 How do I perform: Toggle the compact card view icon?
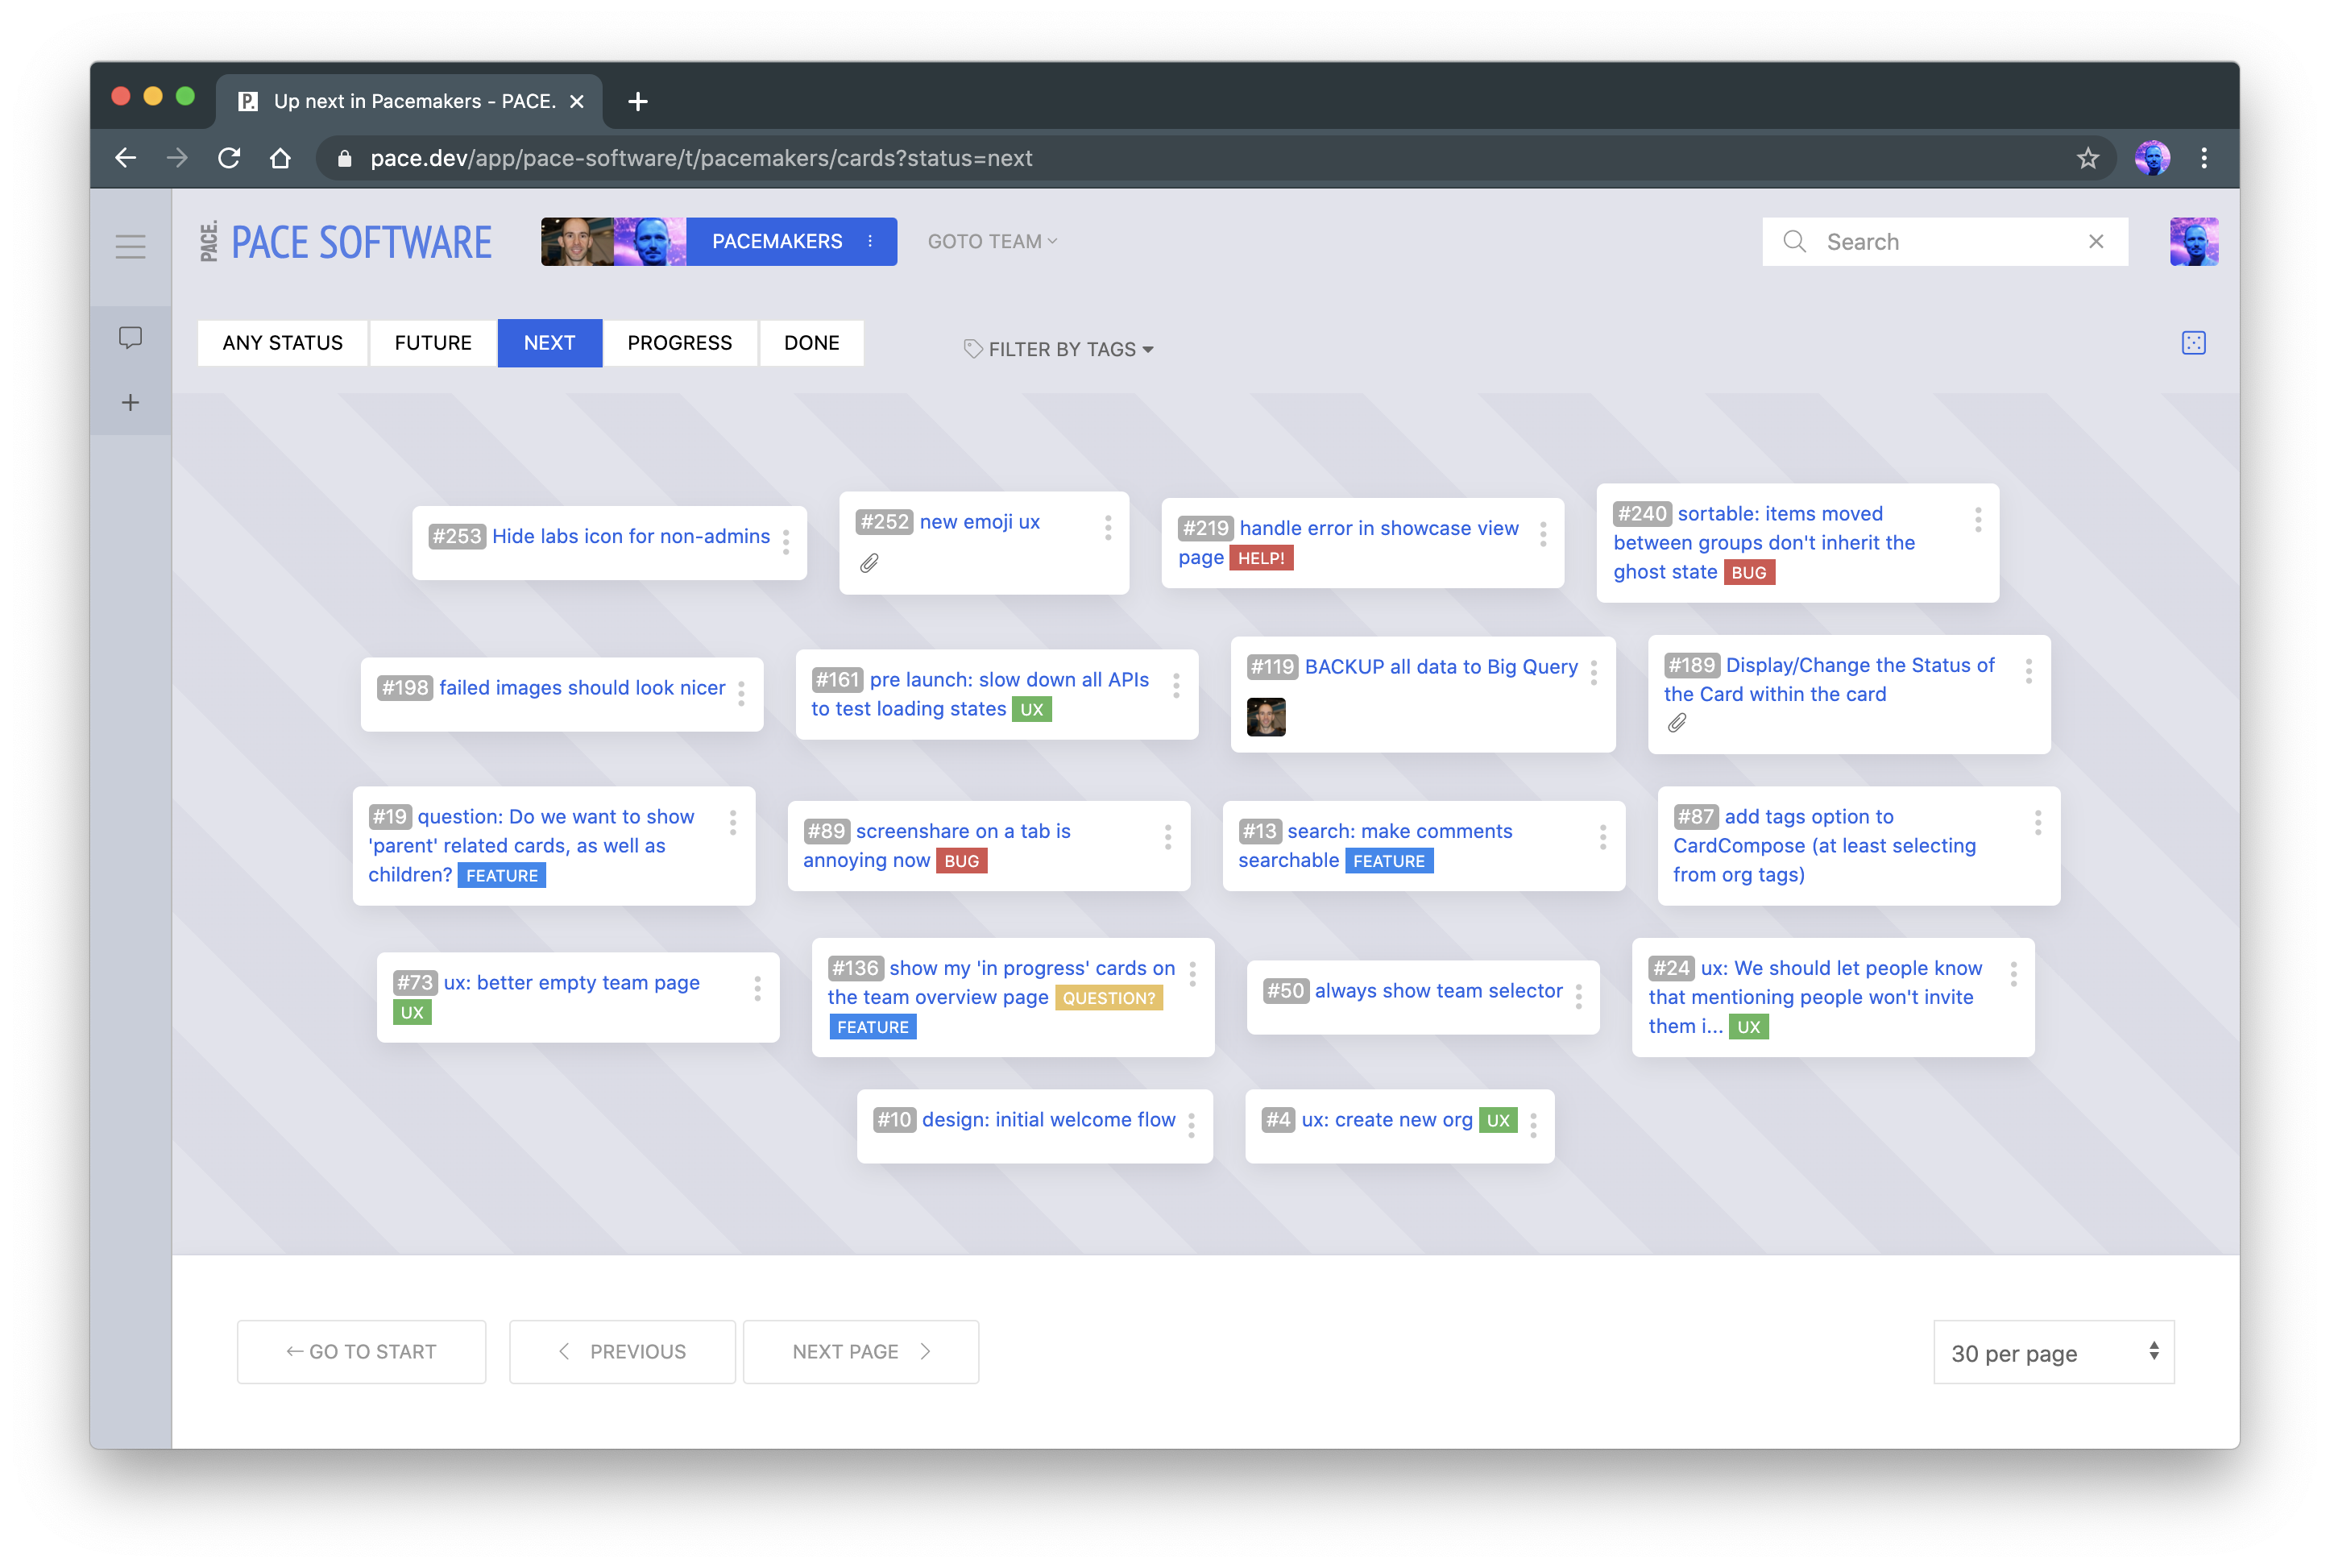[2194, 343]
